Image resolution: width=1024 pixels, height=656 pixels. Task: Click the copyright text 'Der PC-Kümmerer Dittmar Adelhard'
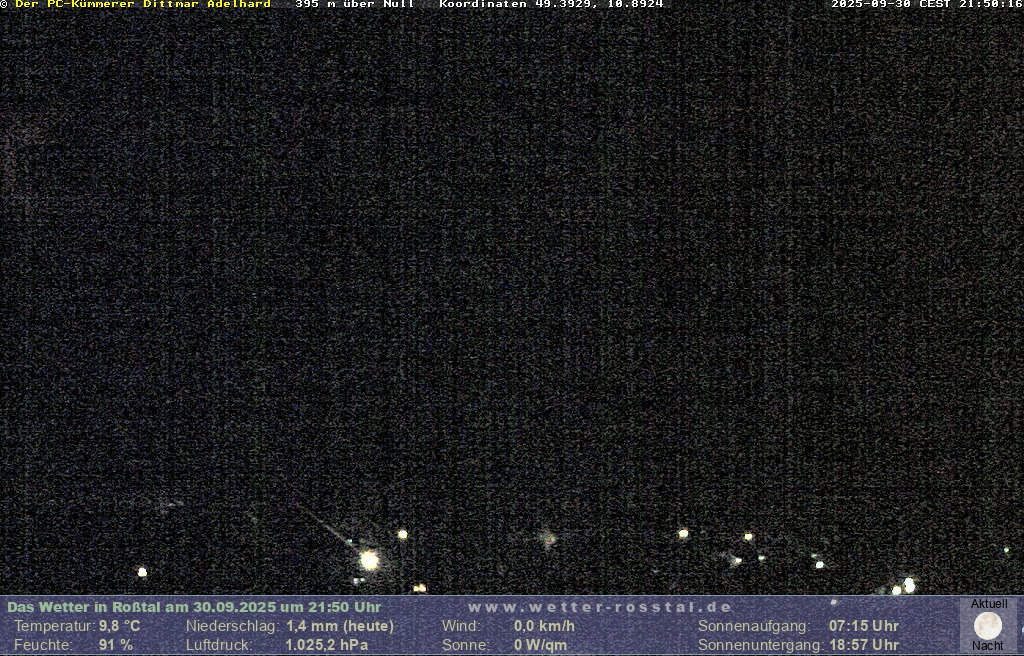[x=142, y=4]
